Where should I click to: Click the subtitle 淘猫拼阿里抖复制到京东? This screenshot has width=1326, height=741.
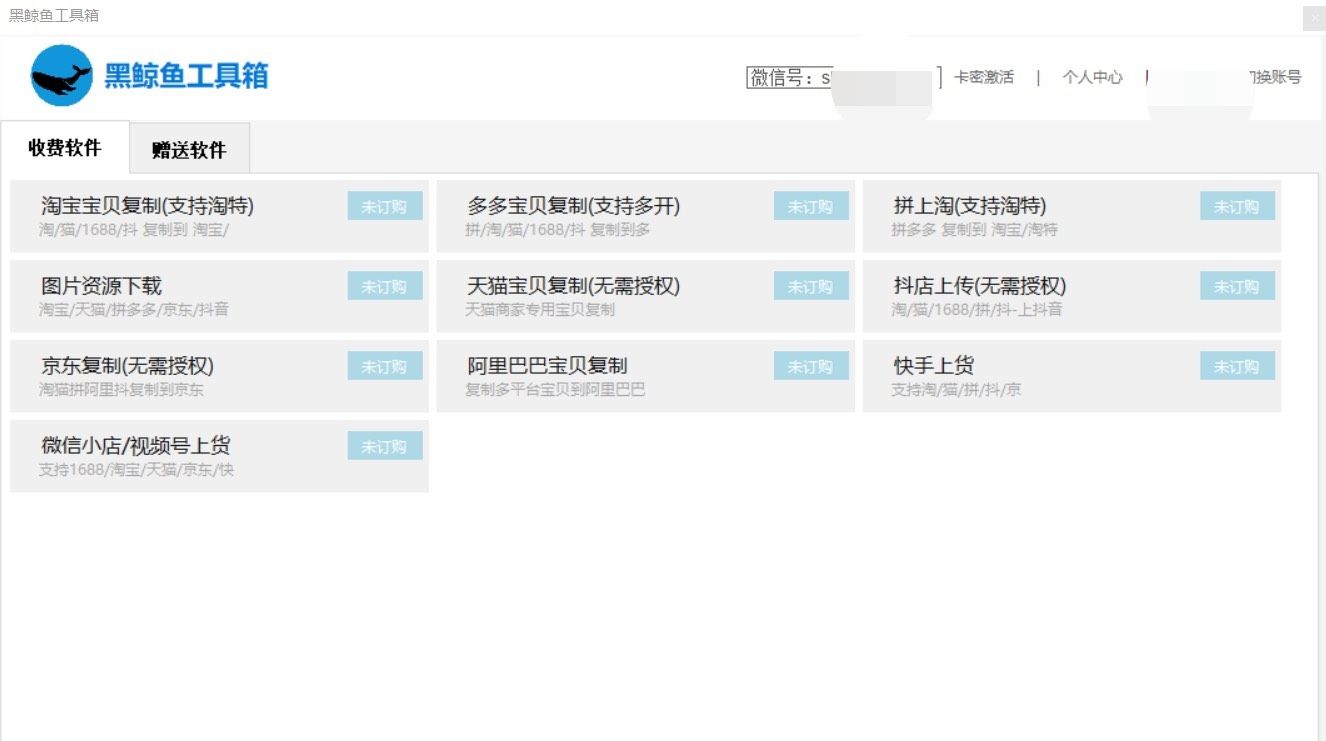(121, 390)
